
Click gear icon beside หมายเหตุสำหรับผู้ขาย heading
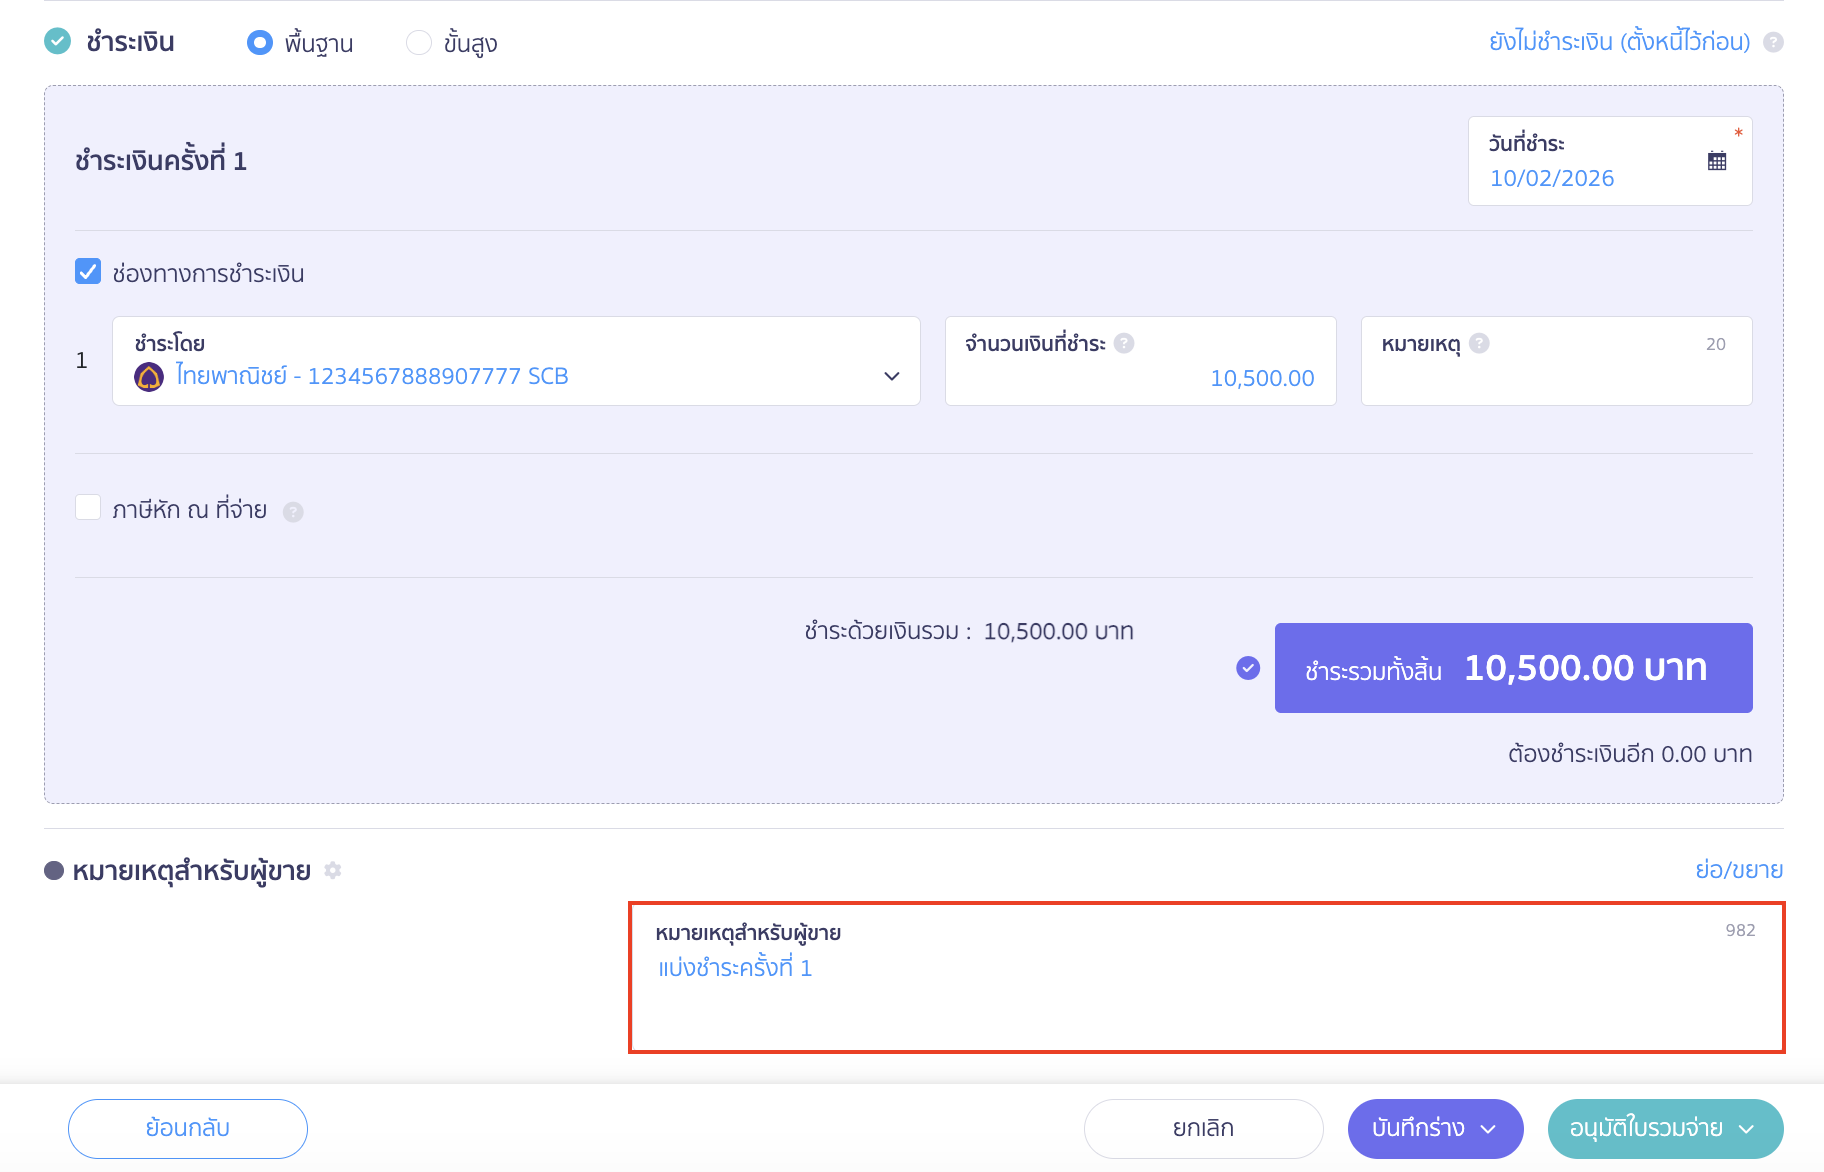(333, 871)
